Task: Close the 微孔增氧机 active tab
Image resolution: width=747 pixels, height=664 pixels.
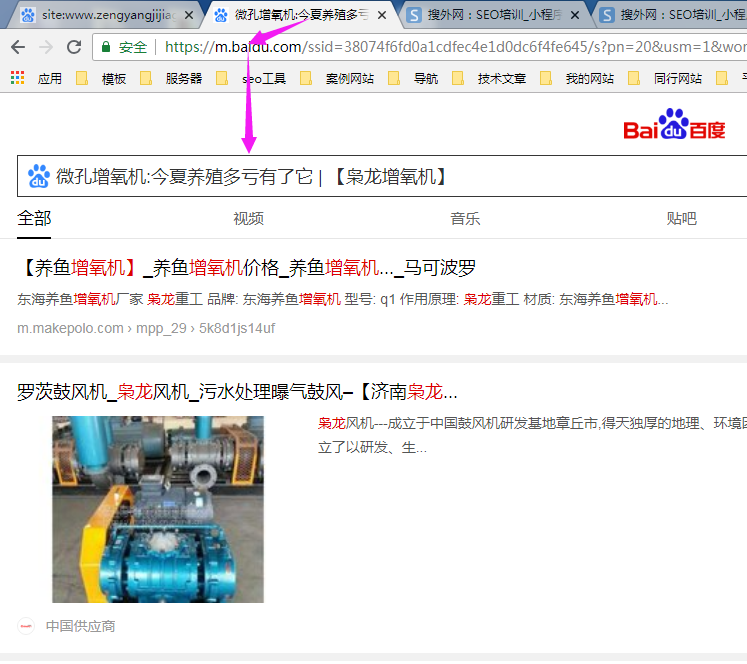Action: point(381,15)
